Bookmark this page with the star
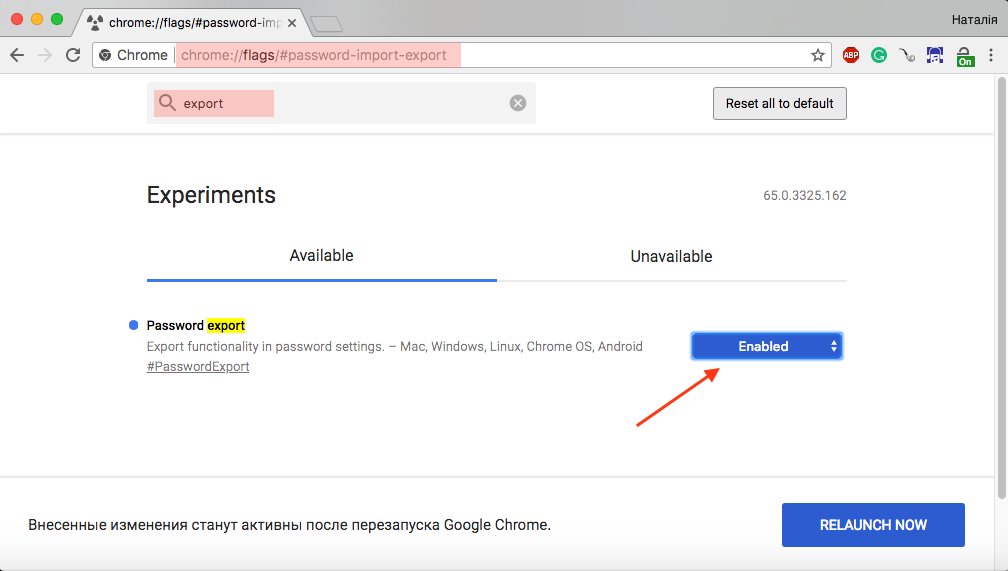Screen dimensions: 1008x571 click(x=817, y=55)
